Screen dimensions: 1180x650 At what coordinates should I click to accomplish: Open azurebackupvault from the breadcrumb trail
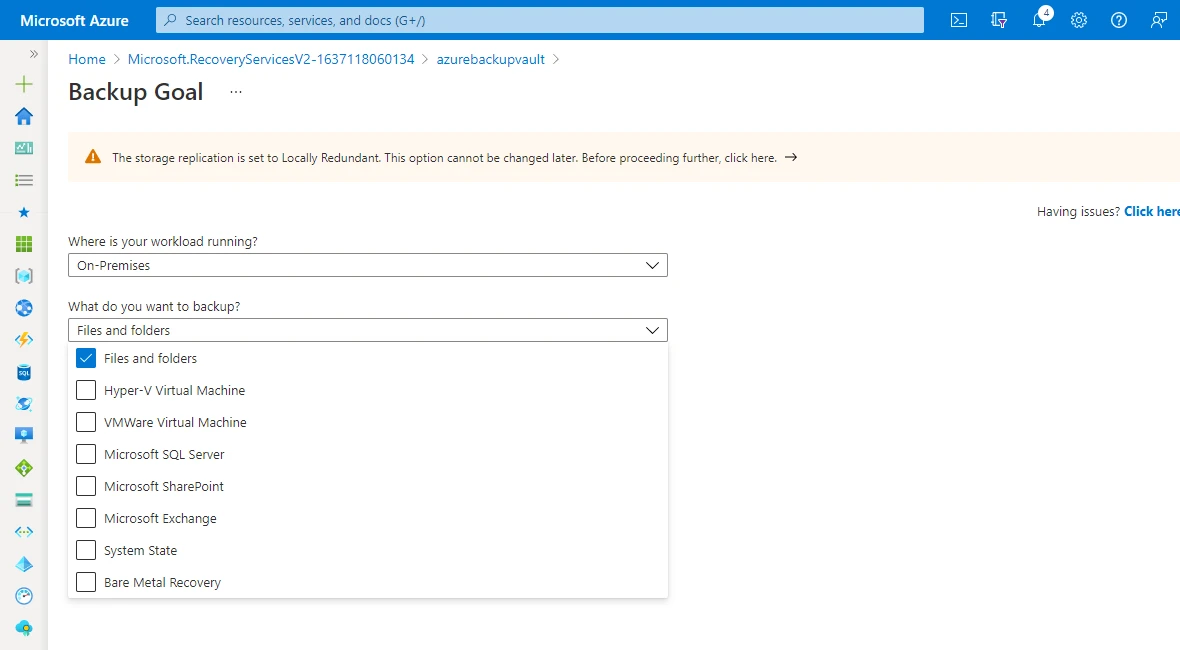(489, 59)
